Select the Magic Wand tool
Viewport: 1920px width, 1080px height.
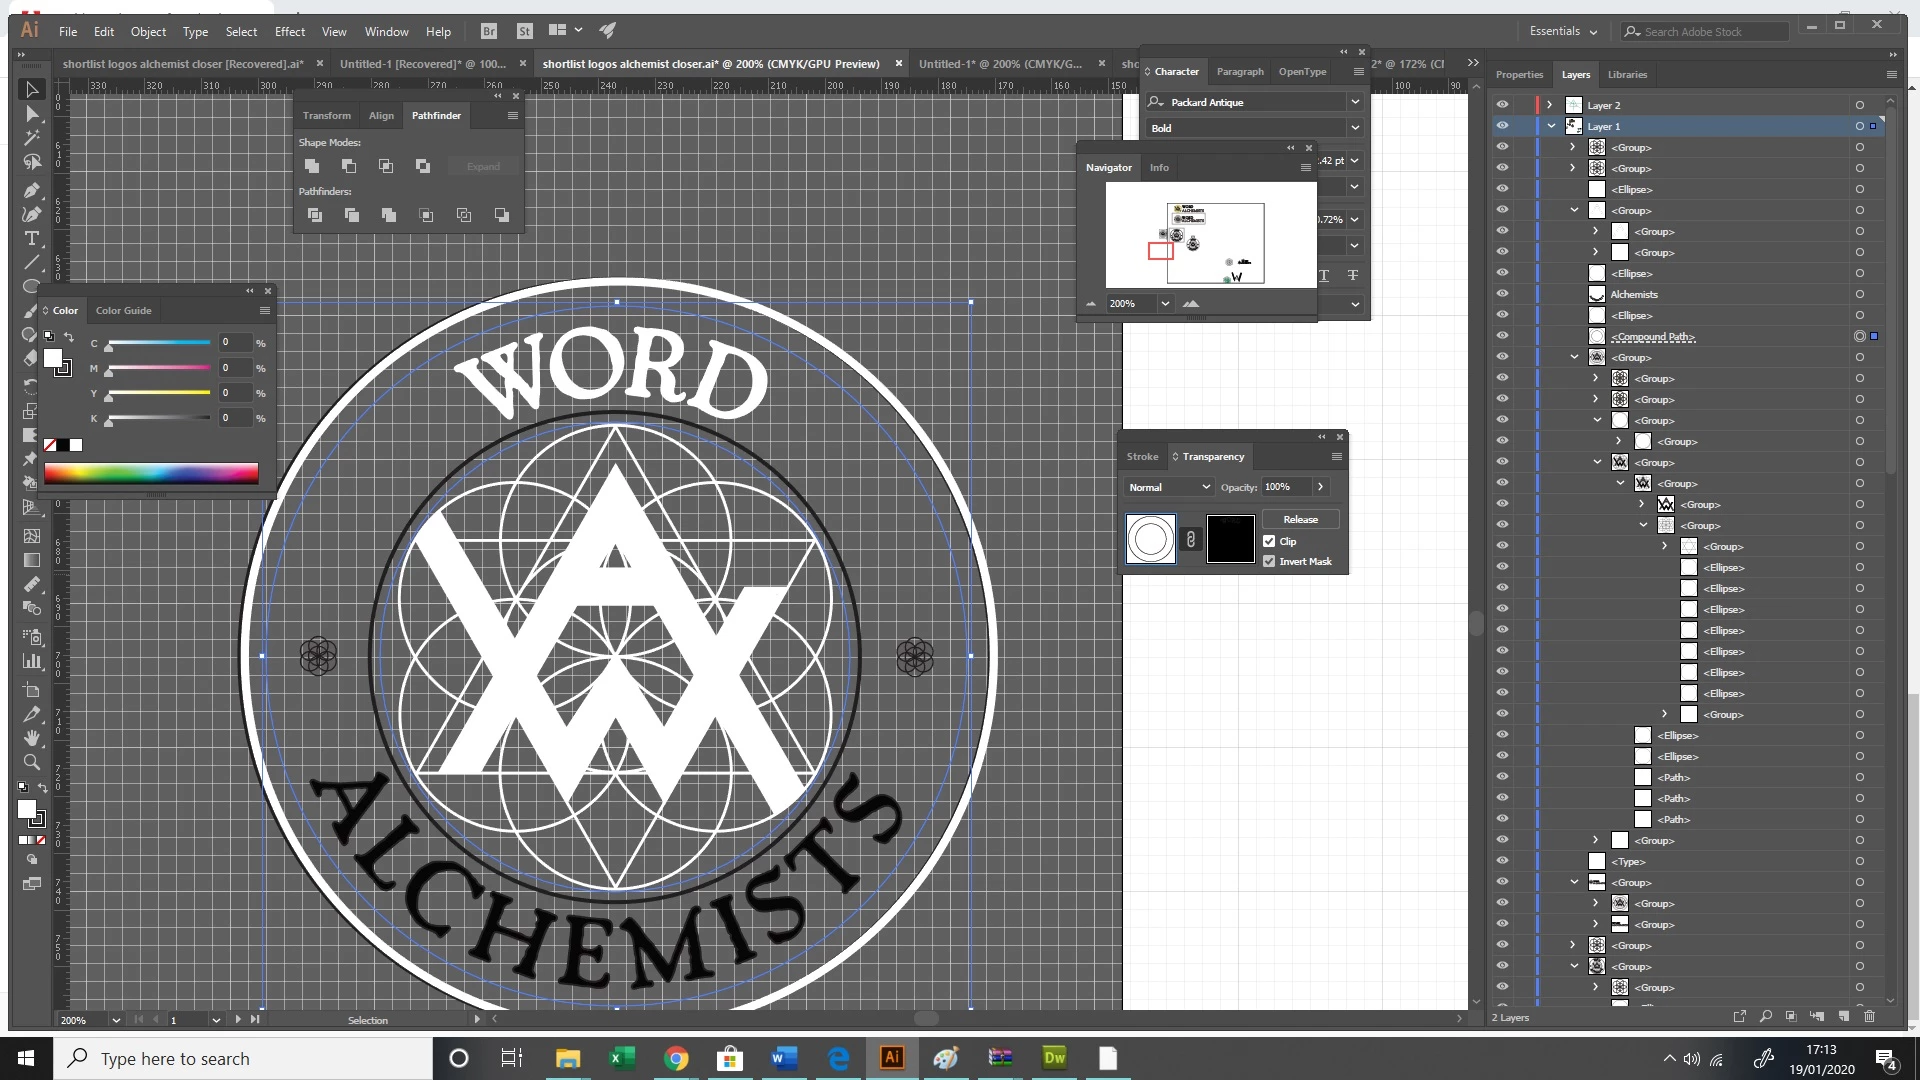click(31, 138)
